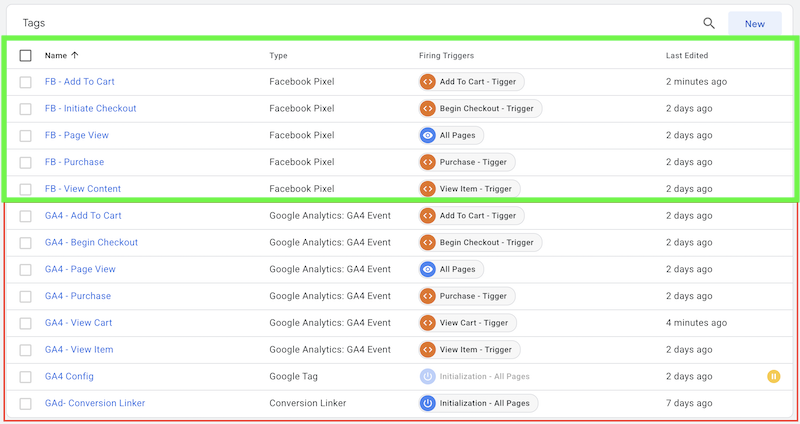The width and height of the screenshot is (800, 424).
Task: Click the eye icon on FB - Page View trigger
Action: click(428, 135)
